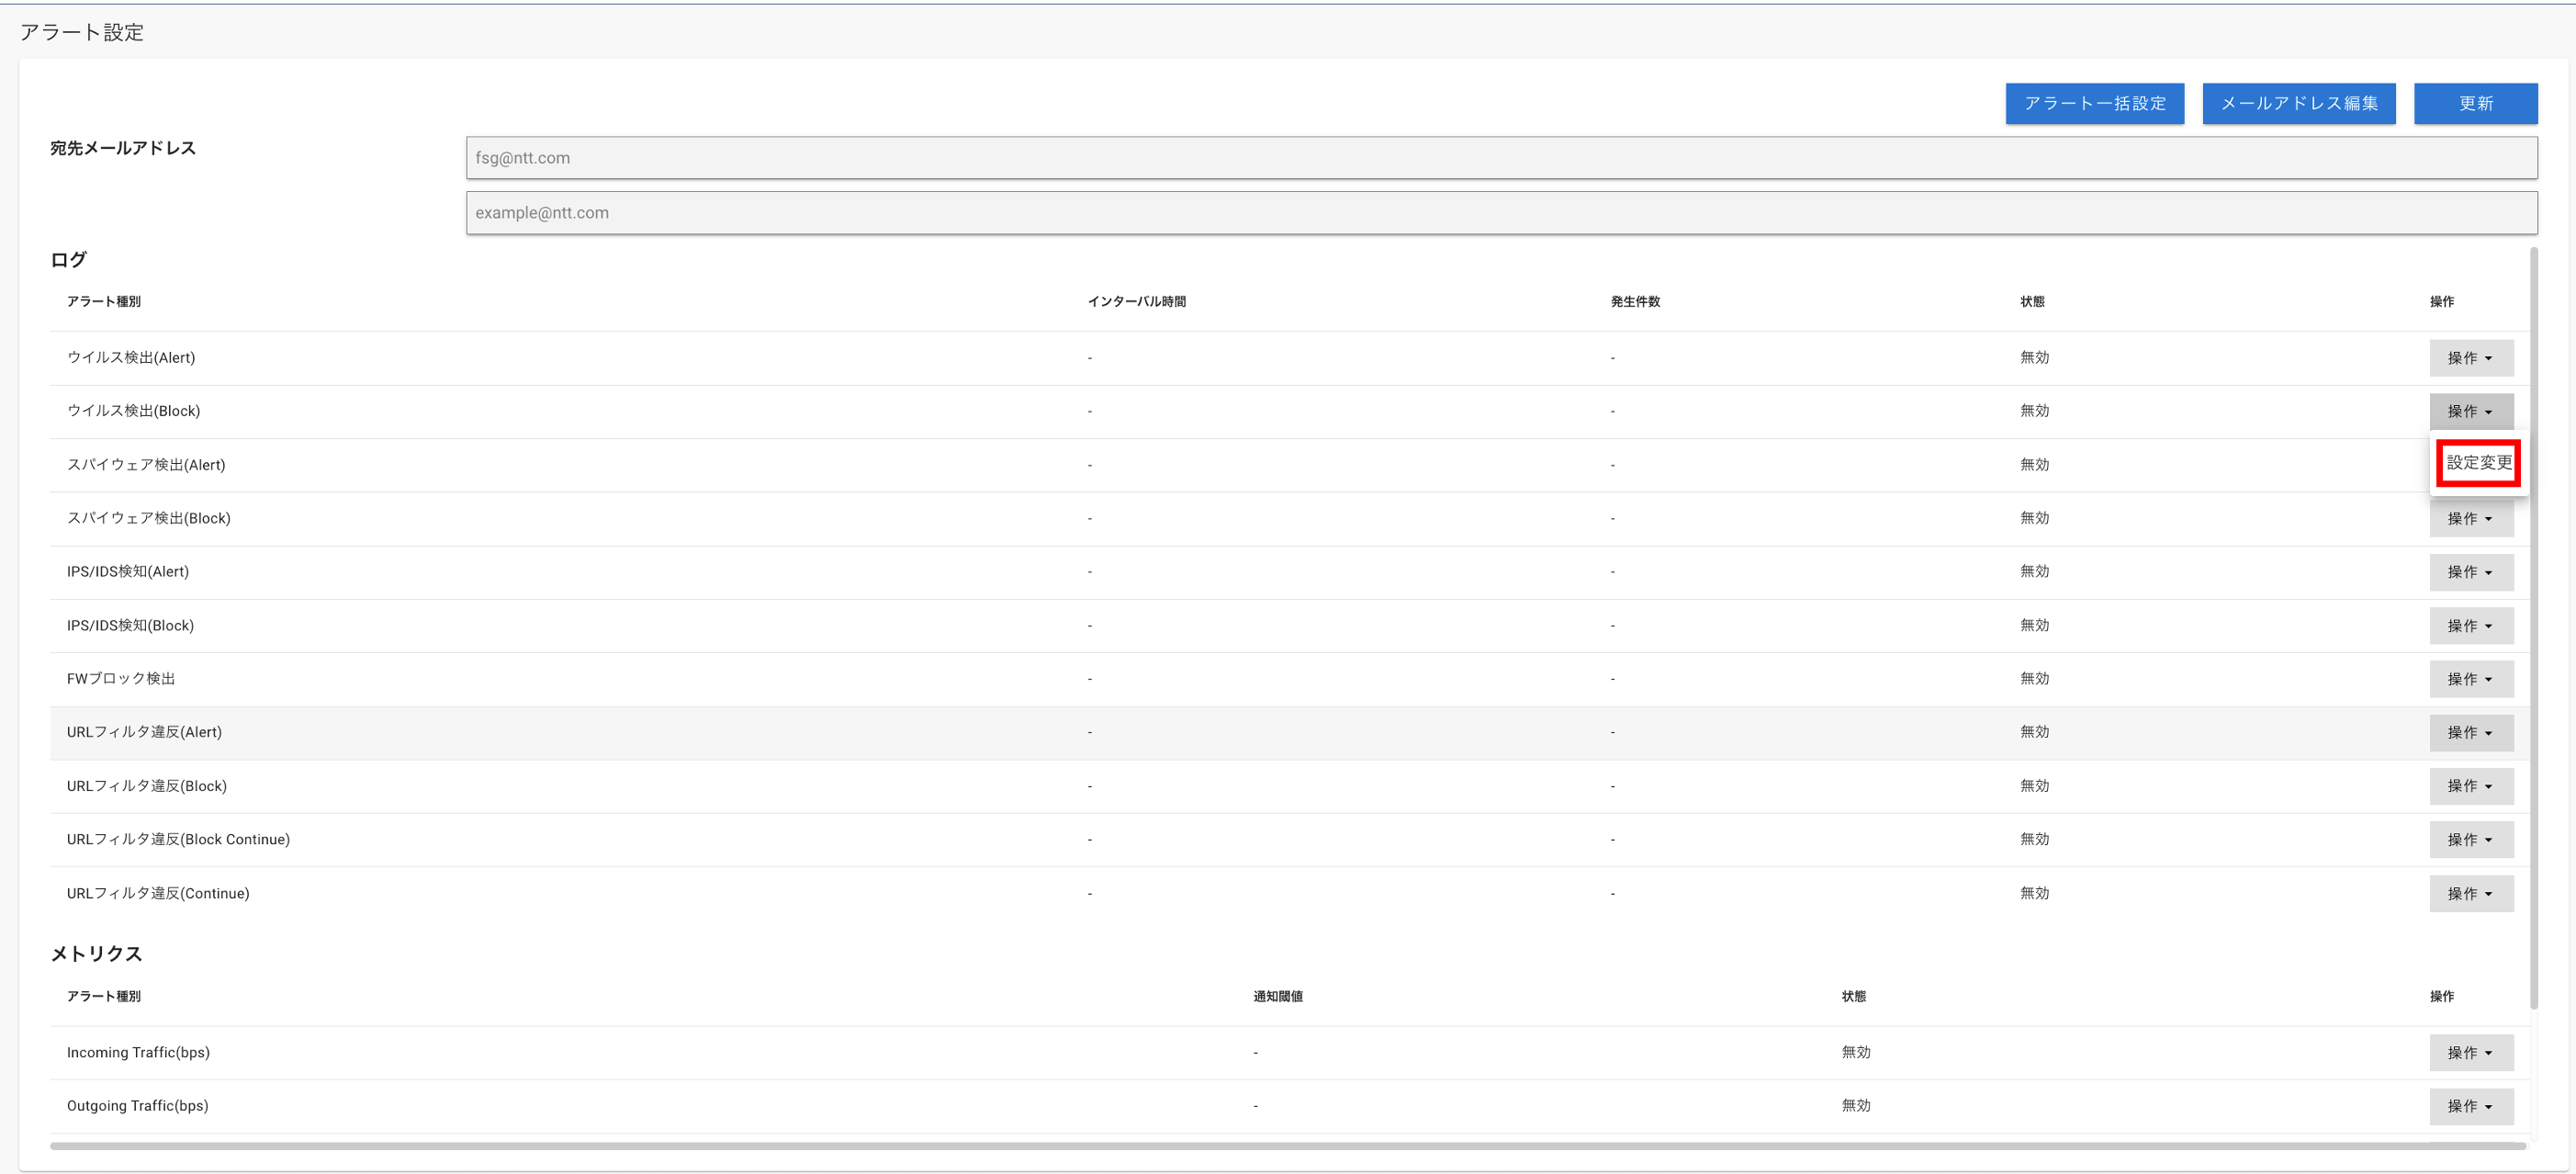This screenshot has width=2576, height=1174.
Task: Focus the example@ntt.com email field
Action: click(x=1501, y=213)
